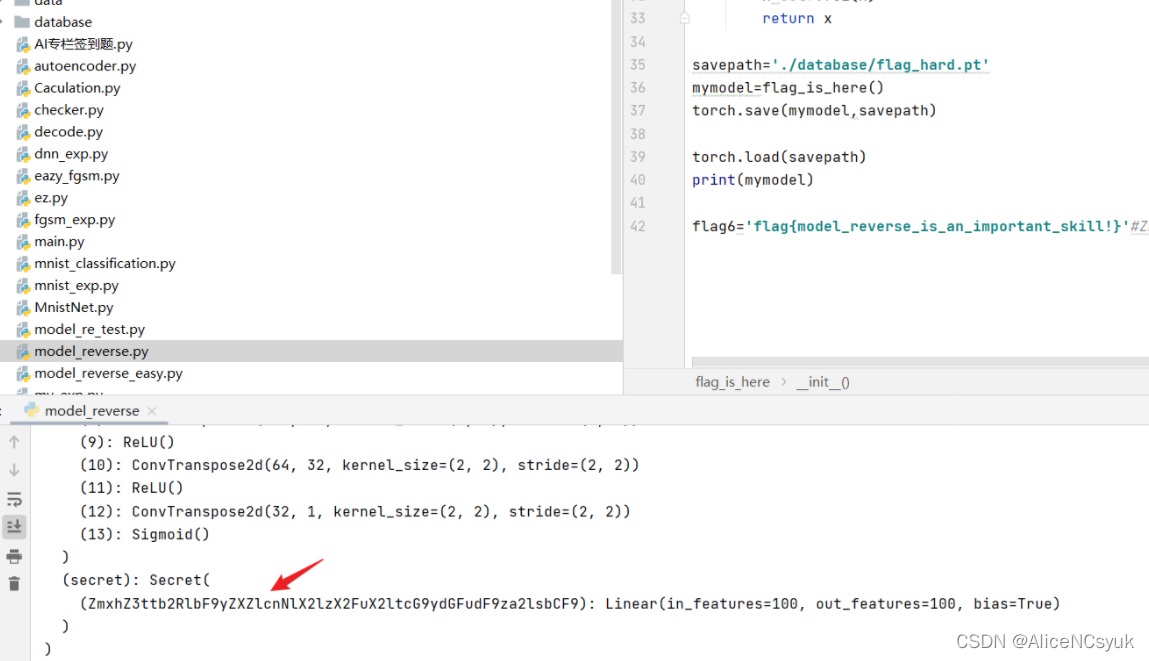The image size is (1149, 661).
Task: Clear console output with trash icon
Action: pos(14,584)
